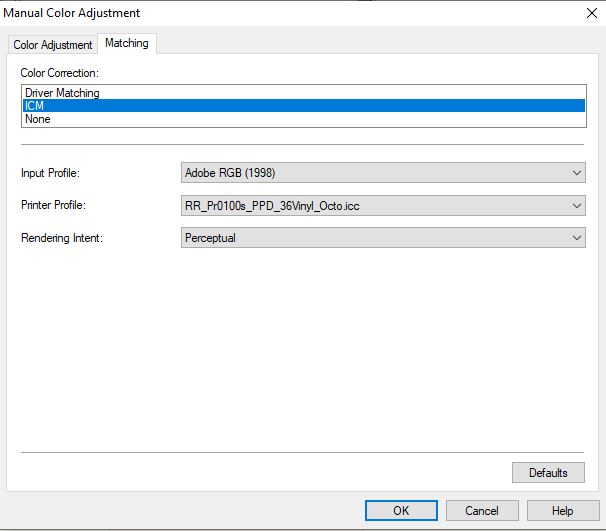Expand the Rendering Intent dropdown arrow
The image size is (606, 531).
pos(576,238)
